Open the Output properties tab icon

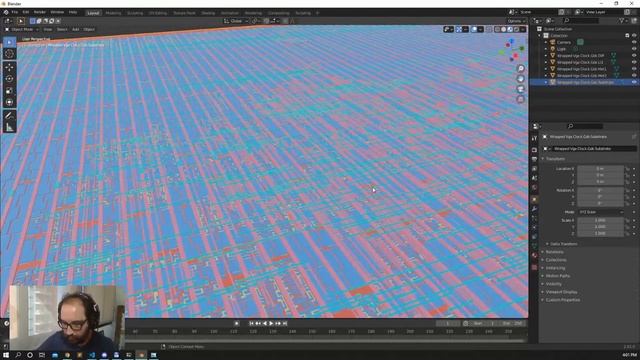pyautogui.click(x=534, y=159)
